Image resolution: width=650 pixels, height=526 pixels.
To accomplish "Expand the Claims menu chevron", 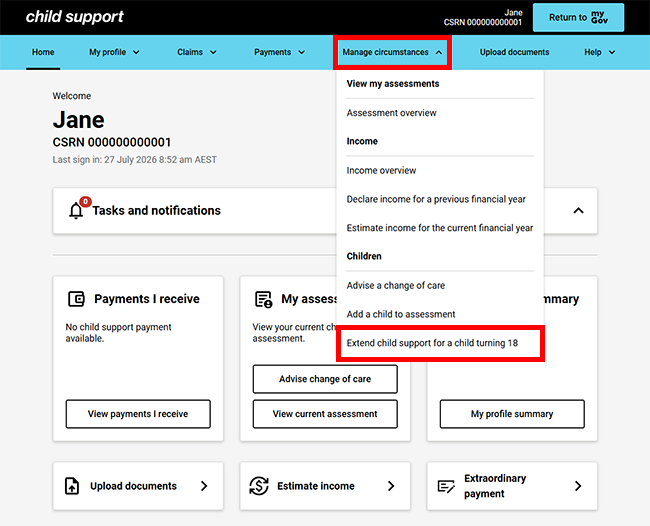I will coord(213,52).
